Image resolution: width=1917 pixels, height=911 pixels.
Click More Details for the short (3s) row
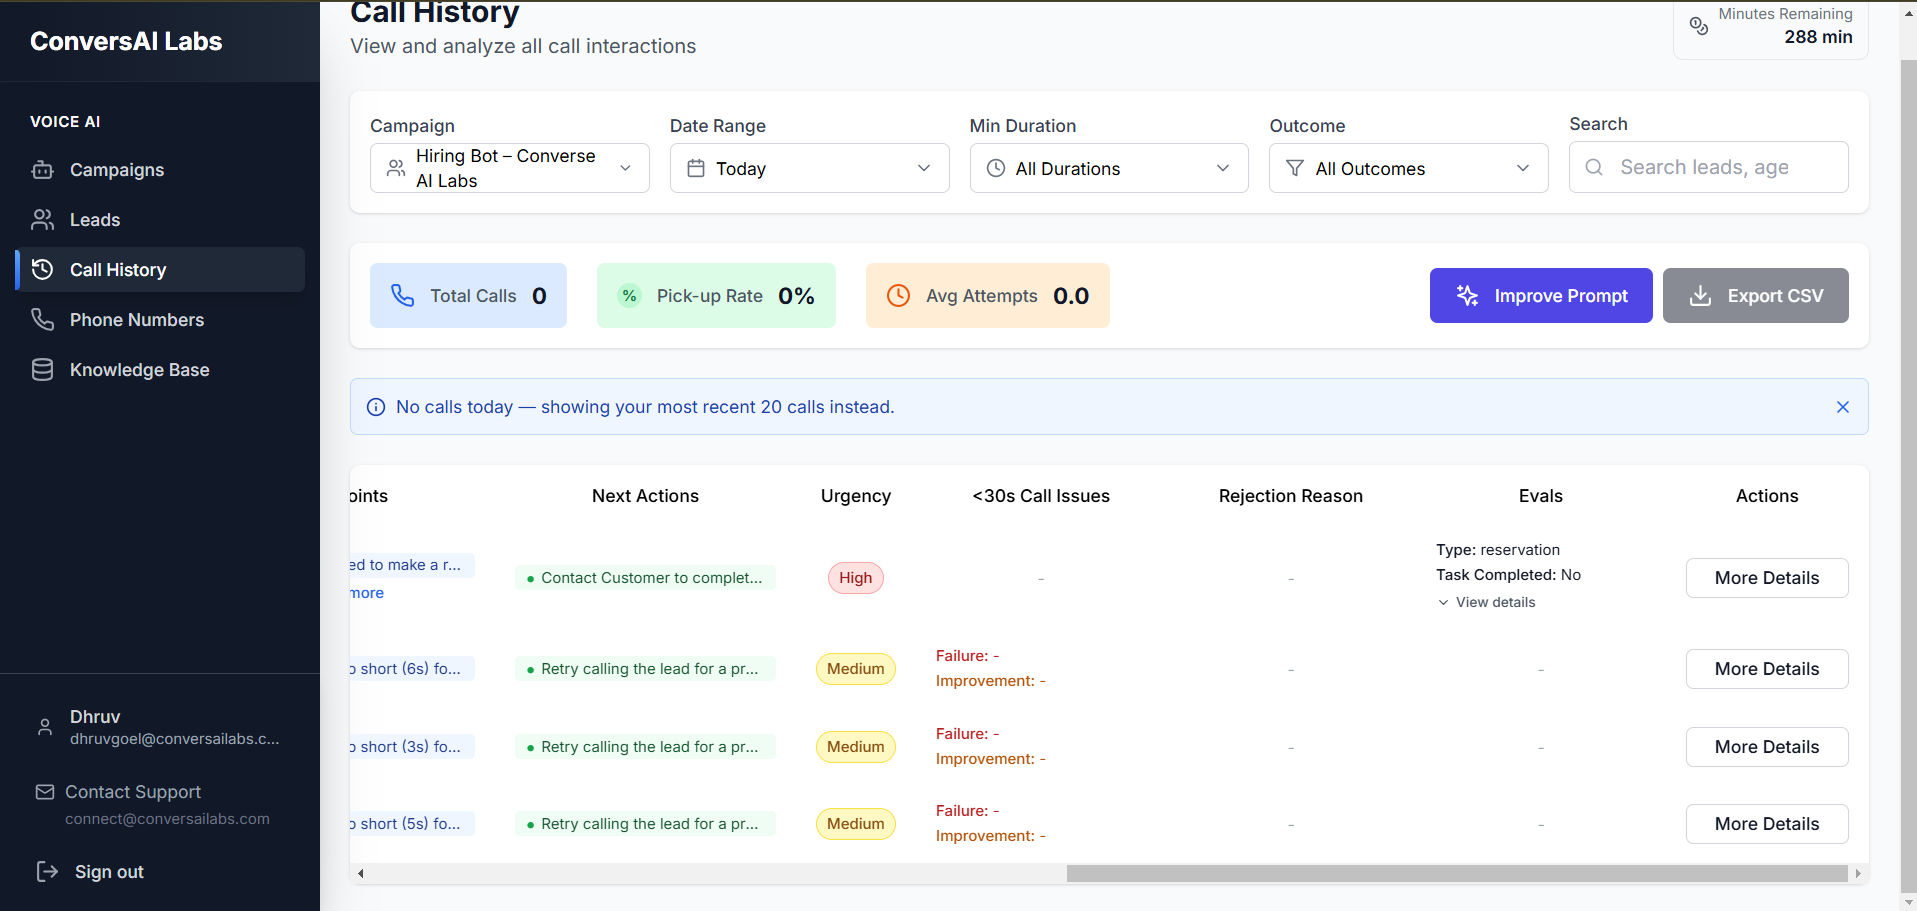[x=1767, y=747]
